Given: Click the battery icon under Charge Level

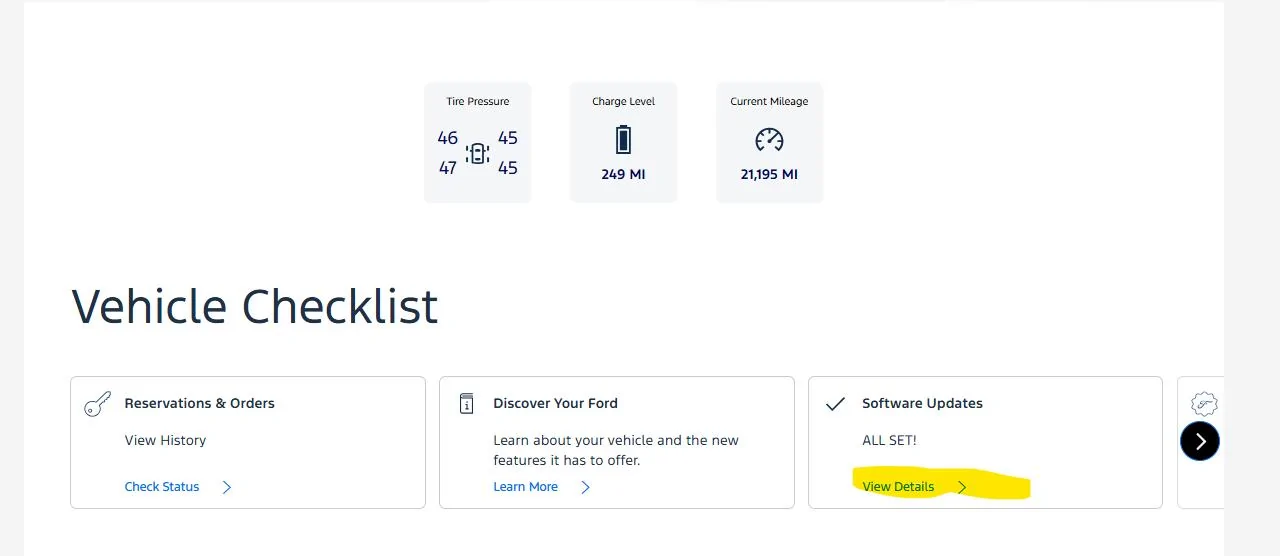Looking at the screenshot, I should pyautogui.click(x=623, y=139).
